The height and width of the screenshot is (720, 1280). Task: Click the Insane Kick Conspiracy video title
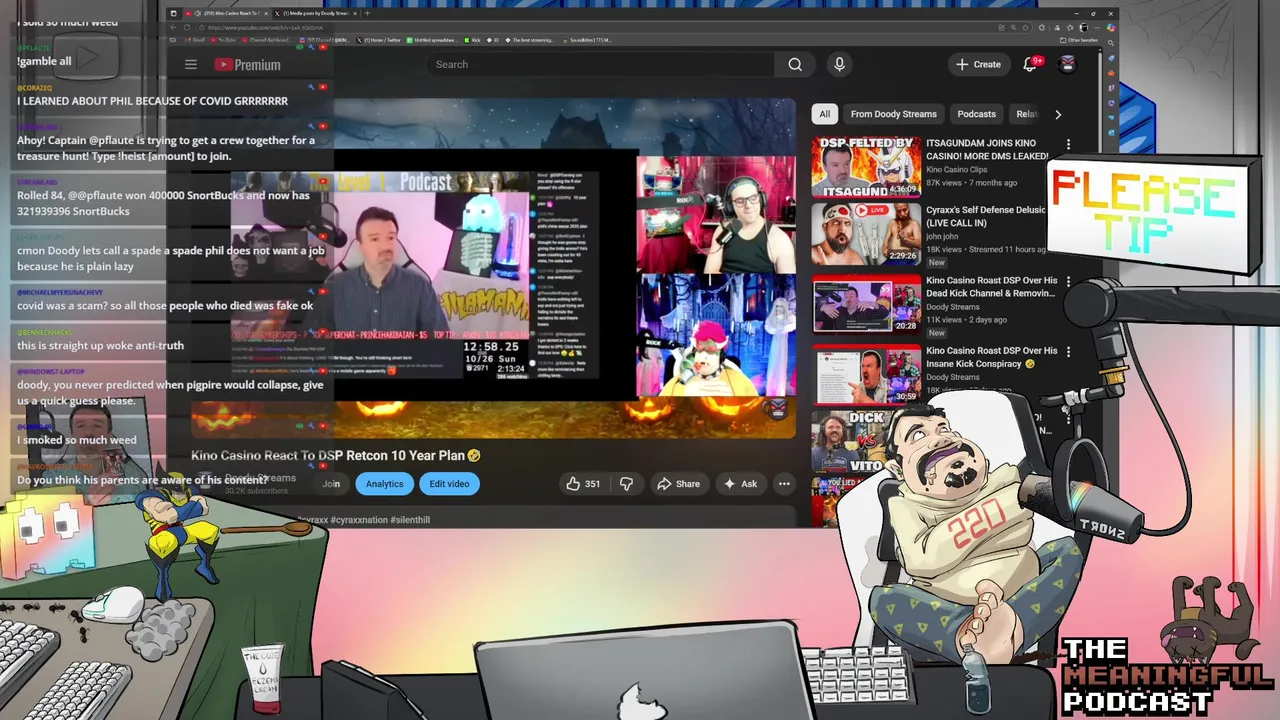point(991,357)
